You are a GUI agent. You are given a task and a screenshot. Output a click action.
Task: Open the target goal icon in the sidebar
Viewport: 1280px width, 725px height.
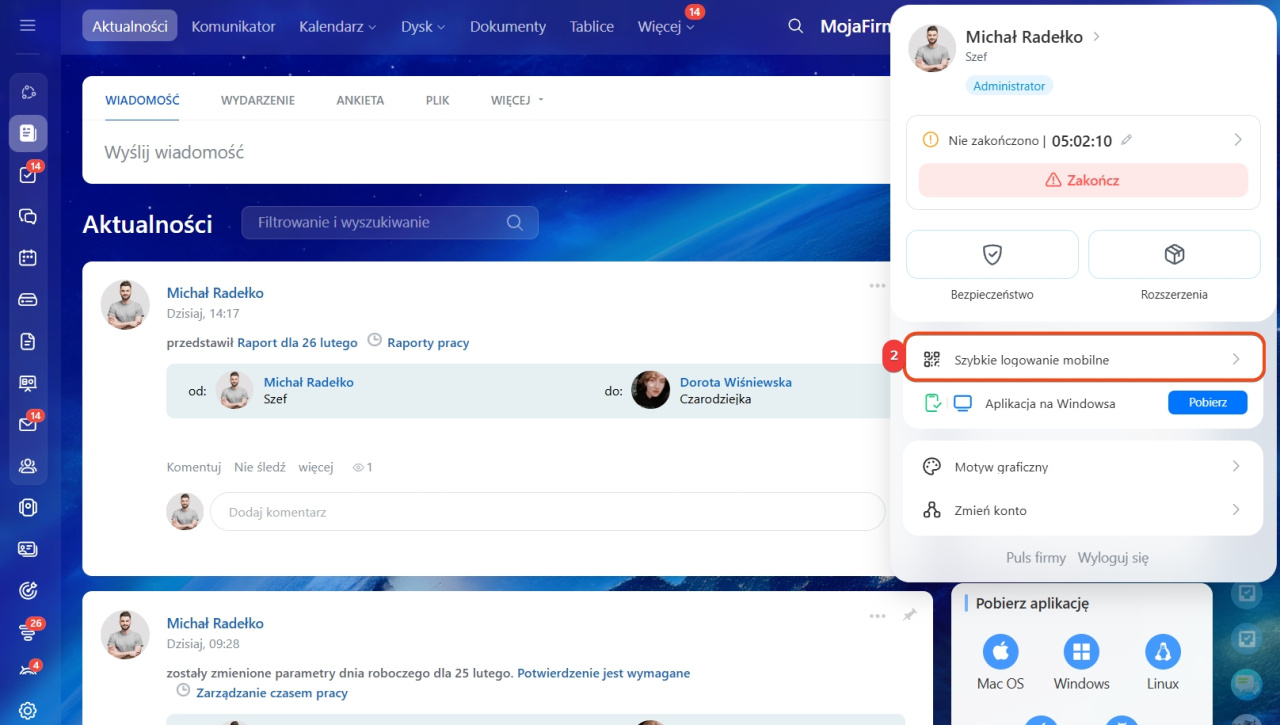[28, 590]
